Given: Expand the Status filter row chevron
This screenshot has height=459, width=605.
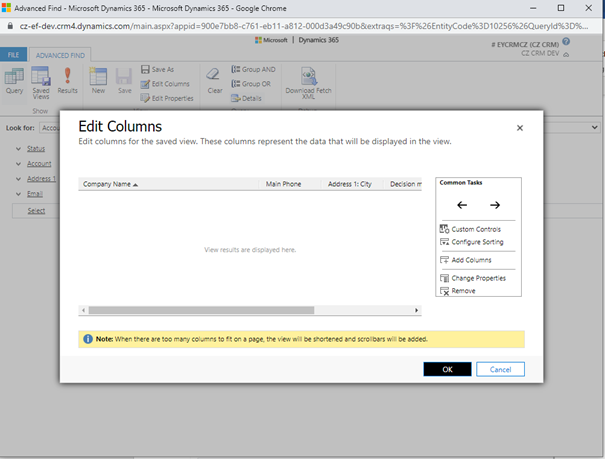Looking at the screenshot, I should click(x=18, y=148).
